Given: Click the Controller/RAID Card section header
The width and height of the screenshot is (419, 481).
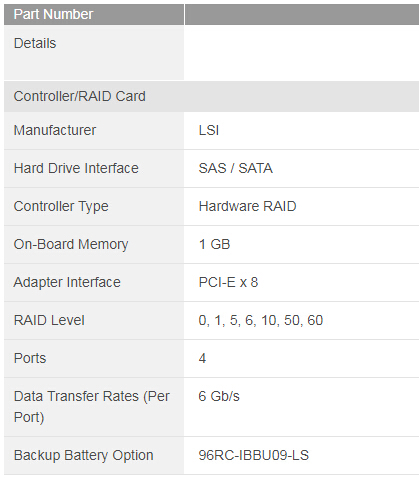Looking at the screenshot, I should click(x=211, y=96).
